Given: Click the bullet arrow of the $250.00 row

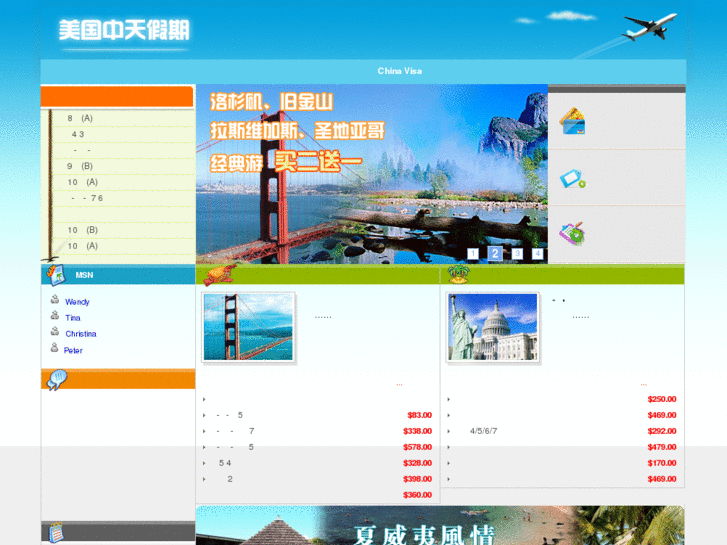Looking at the screenshot, I should (x=449, y=399).
